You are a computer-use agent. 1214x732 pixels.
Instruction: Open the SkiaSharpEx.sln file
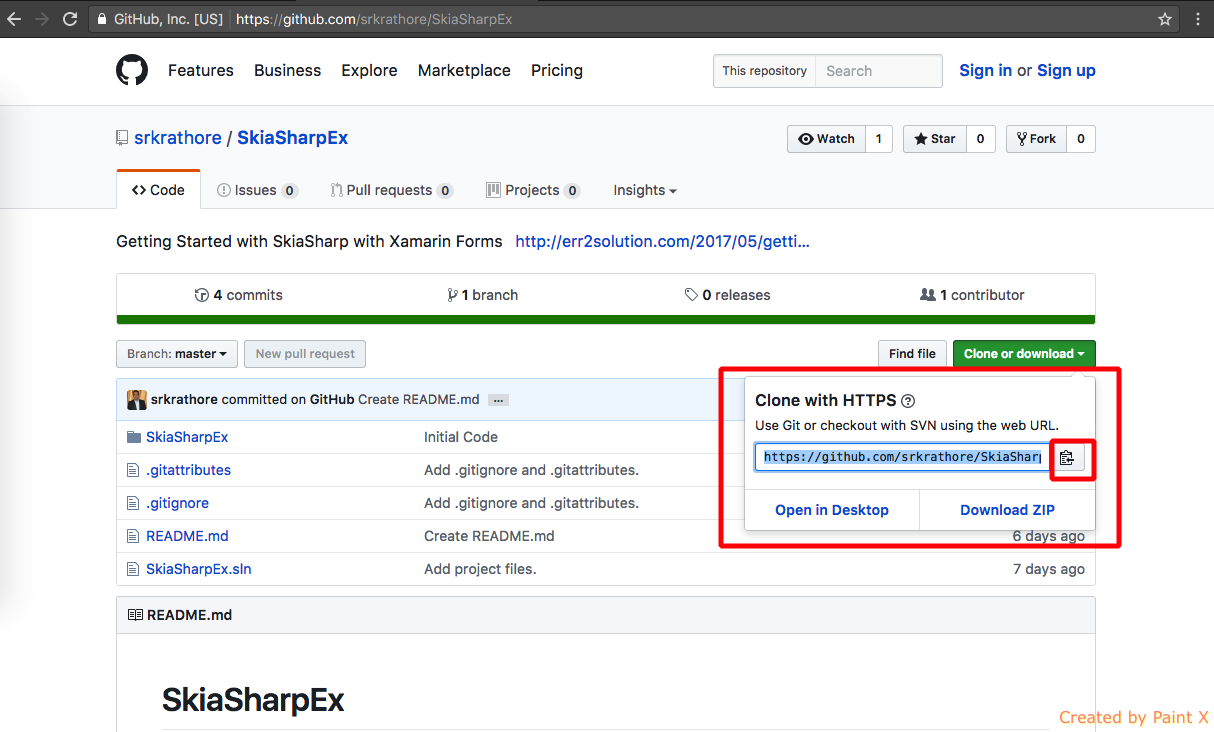[199, 569]
